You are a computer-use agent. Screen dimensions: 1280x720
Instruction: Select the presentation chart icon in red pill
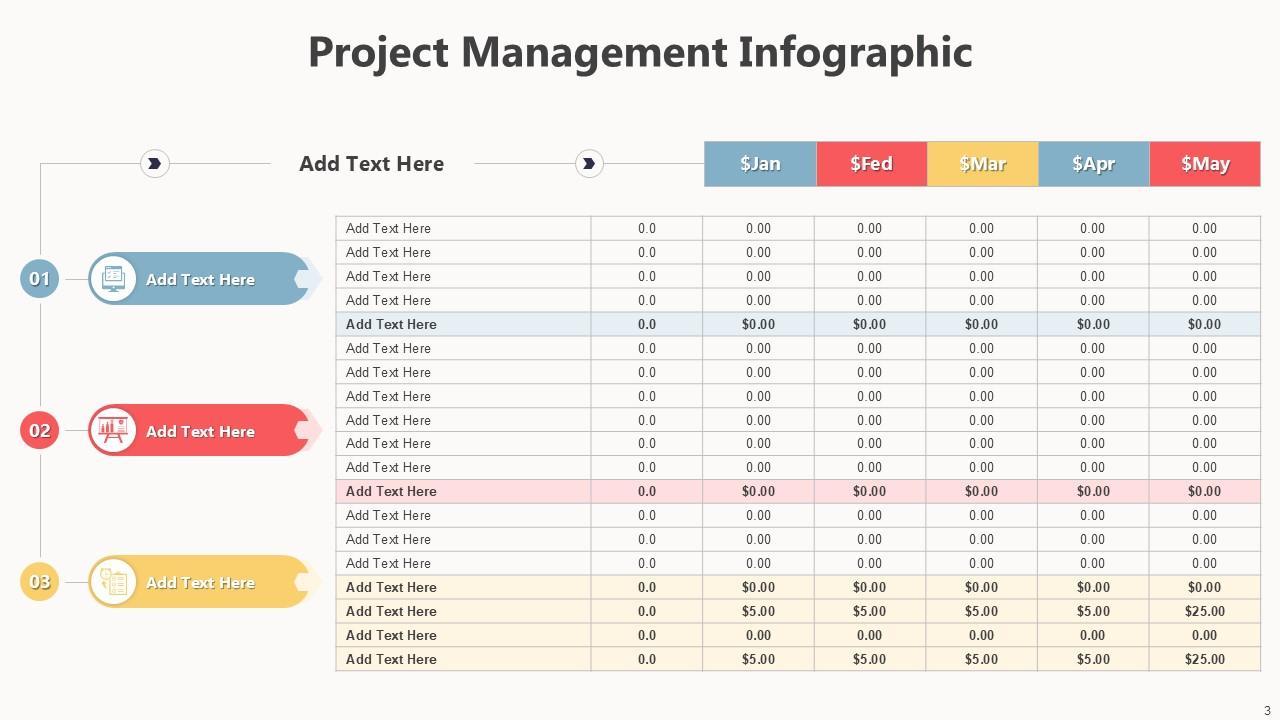pyautogui.click(x=112, y=431)
